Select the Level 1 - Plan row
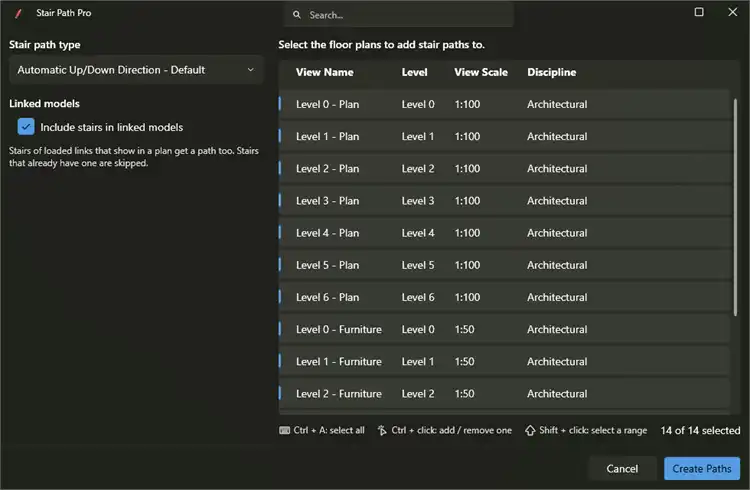The width and height of the screenshot is (750, 490). point(504,136)
